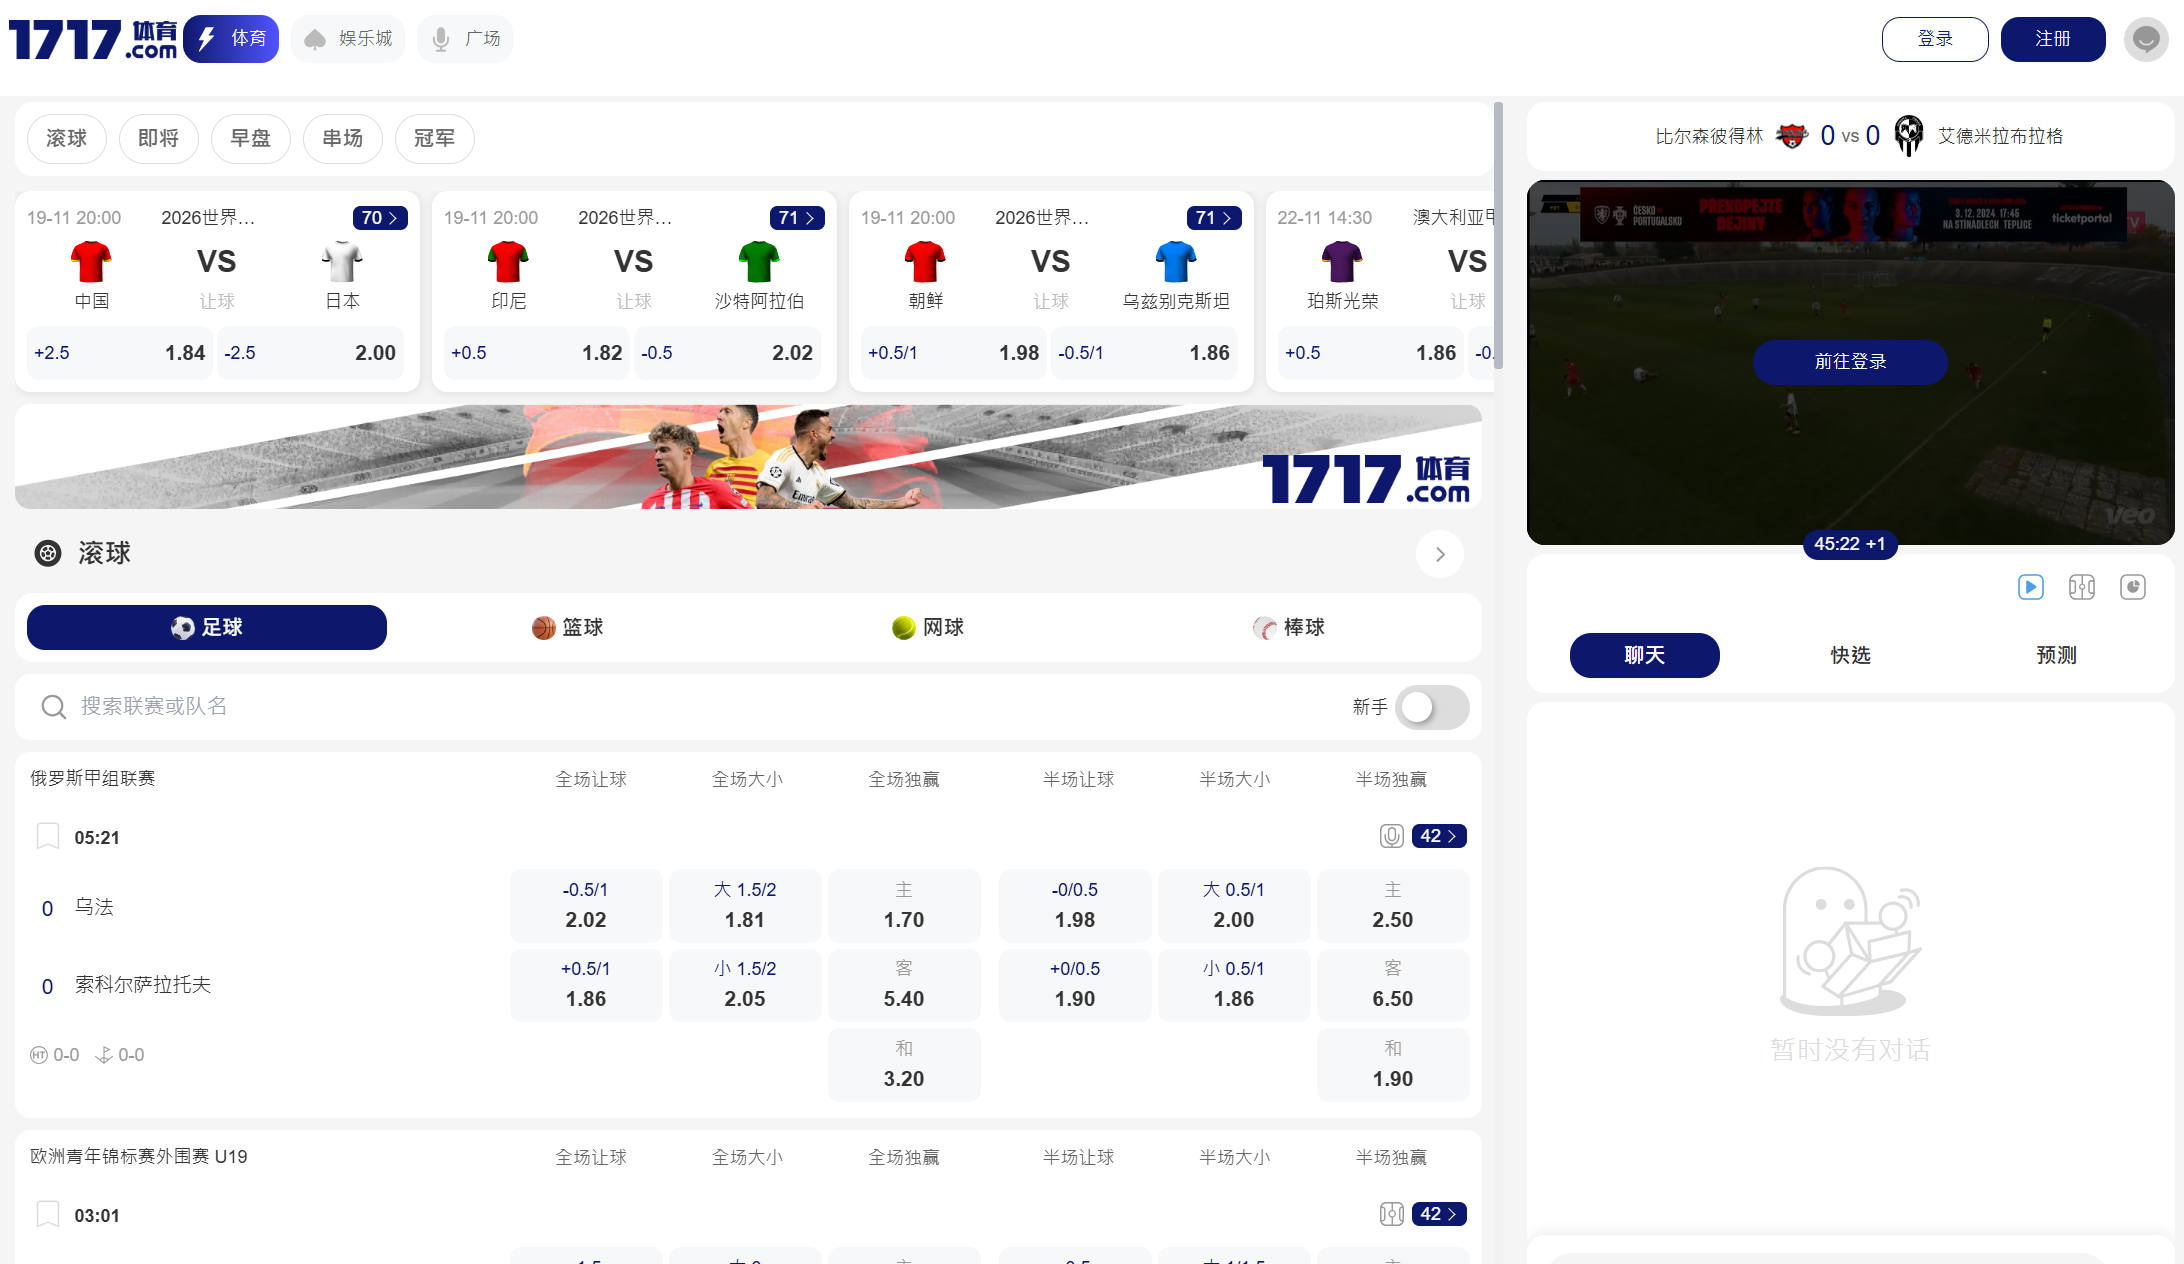The image size is (2184, 1264).
Task: Switch to the 快选 tab
Action: [x=1850, y=655]
